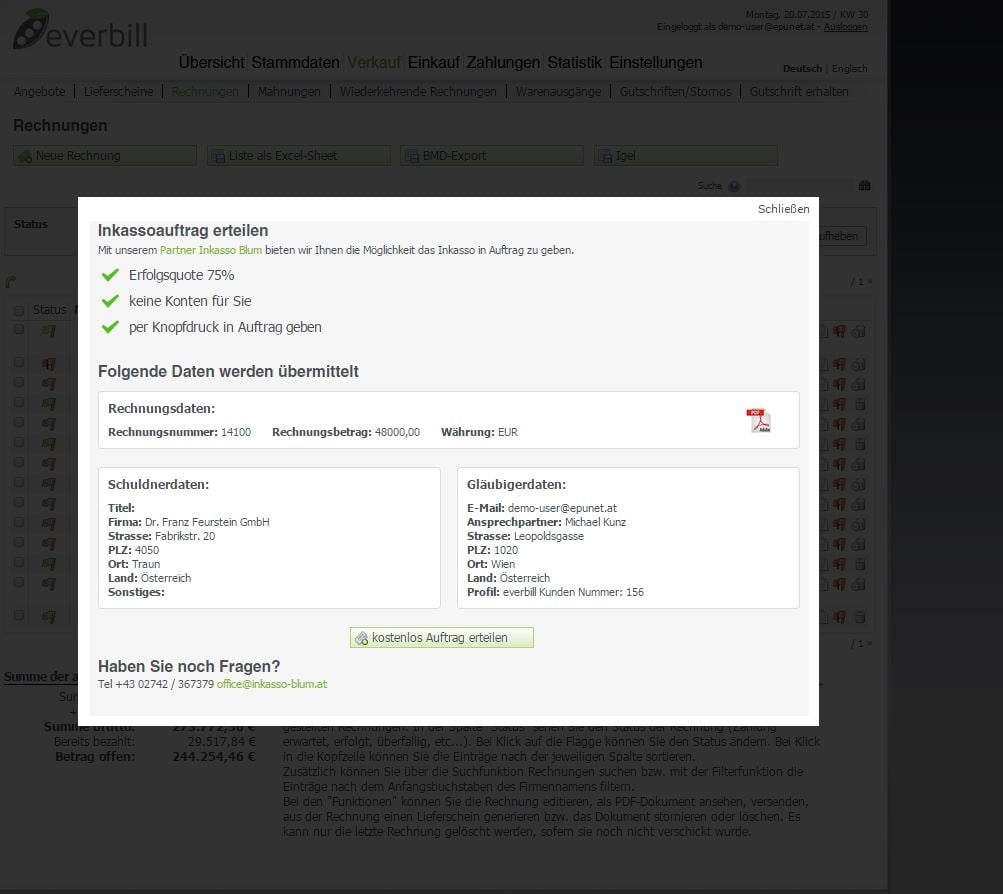
Task: Open the Einkauf main menu
Action: click(434, 62)
